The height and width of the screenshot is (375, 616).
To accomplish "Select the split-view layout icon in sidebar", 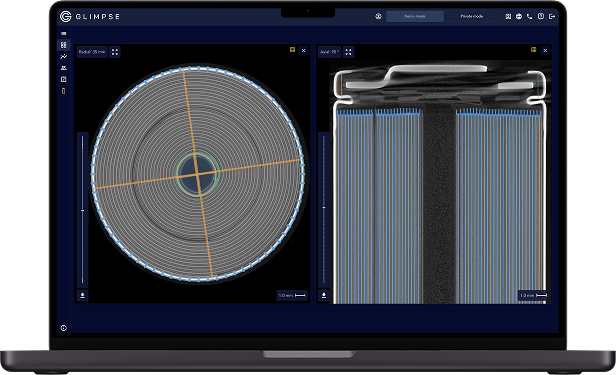I will [x=64, y=45].
